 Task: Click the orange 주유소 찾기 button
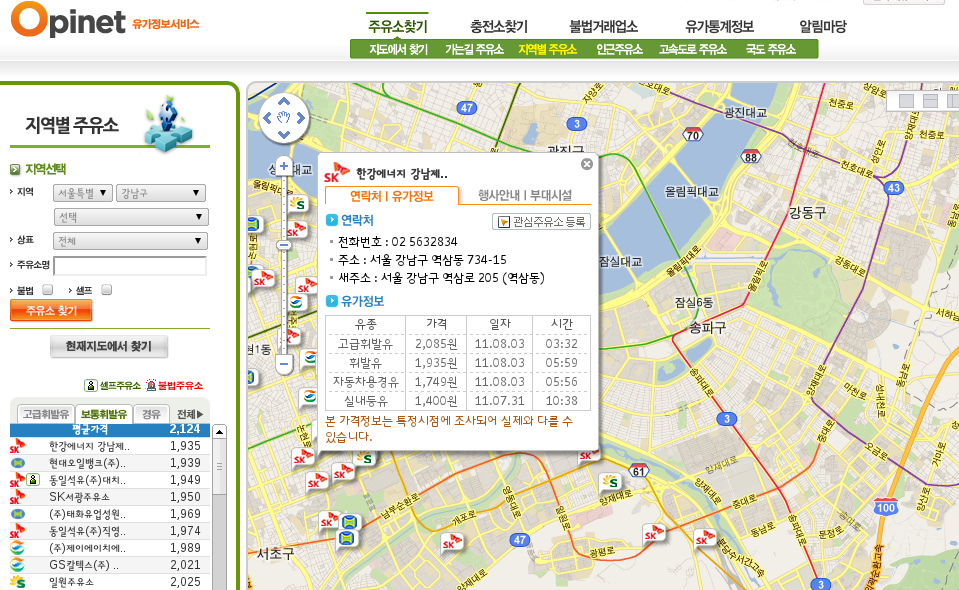pyautogui.click(x=51, y=311)
